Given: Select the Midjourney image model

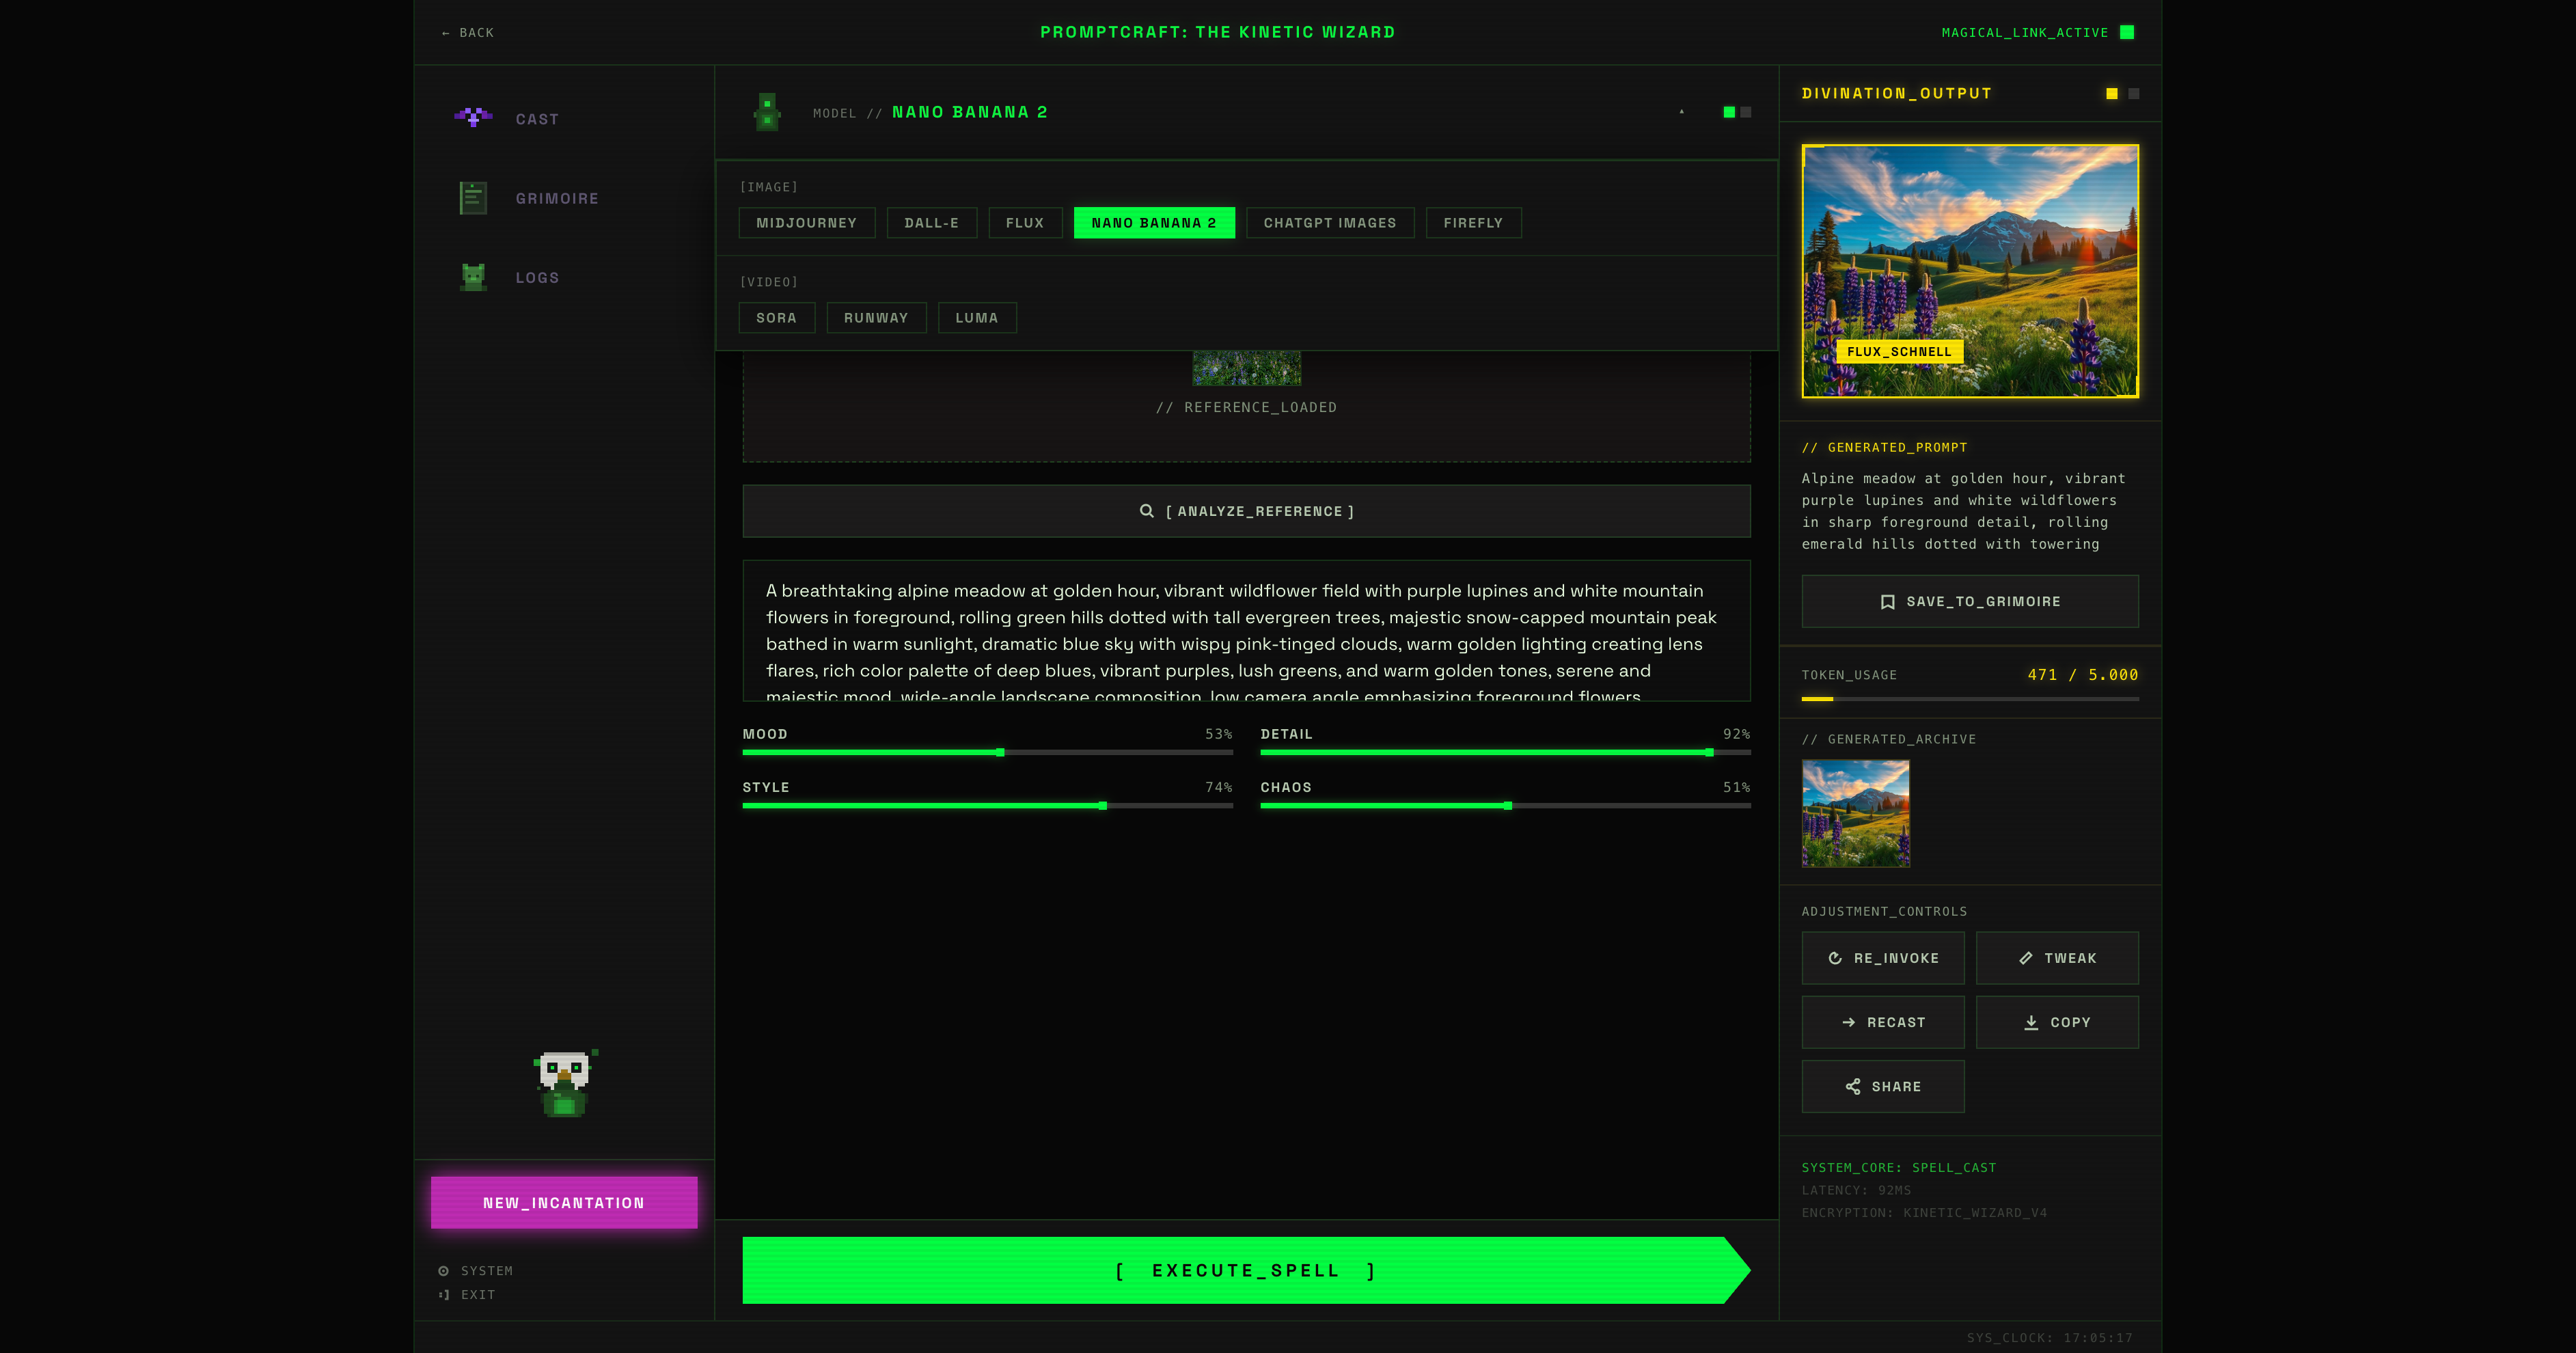Looking at the screenshot, I should click(807, 223).
